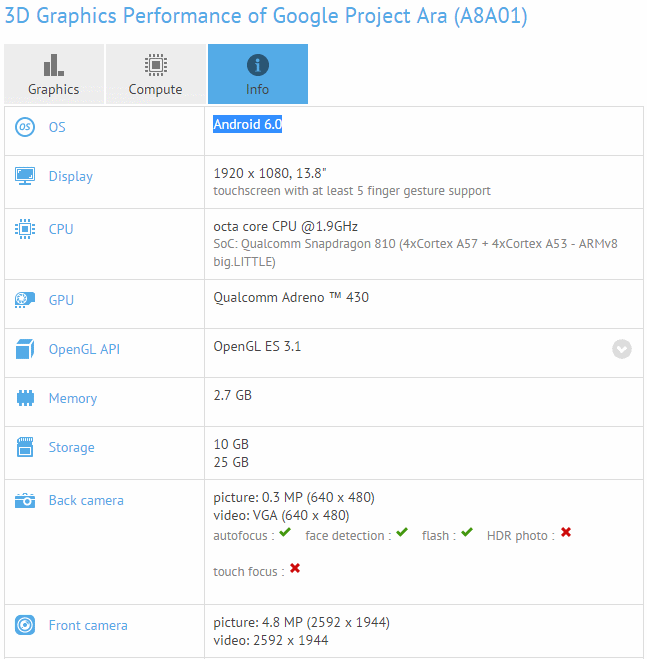Click the Memory label

(x=73, y=398)
